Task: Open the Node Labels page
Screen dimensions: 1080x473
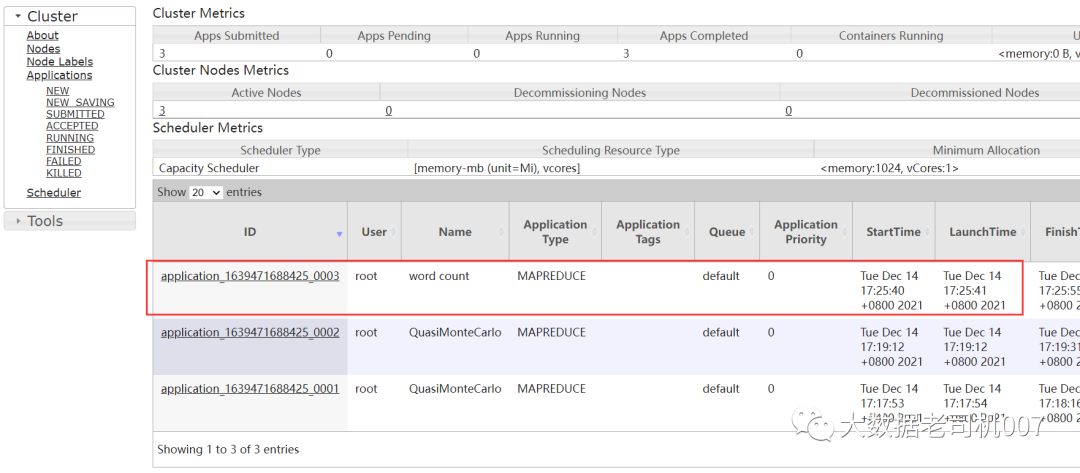Action: coord(60,62)
